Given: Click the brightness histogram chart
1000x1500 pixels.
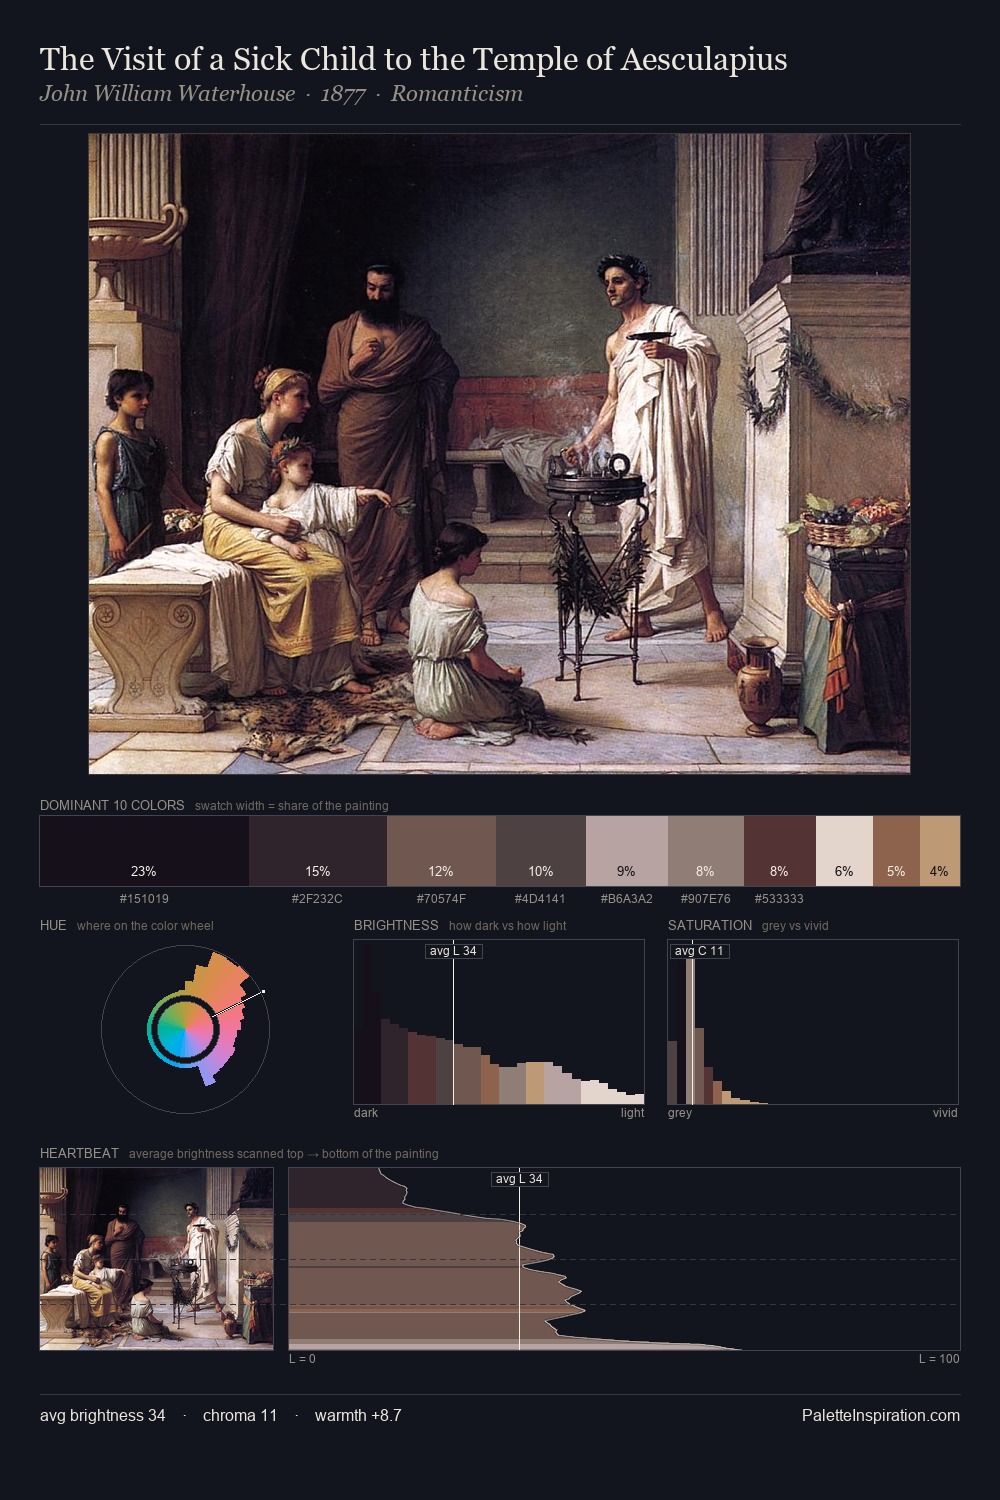Looking at the screenshot, I should coord(499,1022).
